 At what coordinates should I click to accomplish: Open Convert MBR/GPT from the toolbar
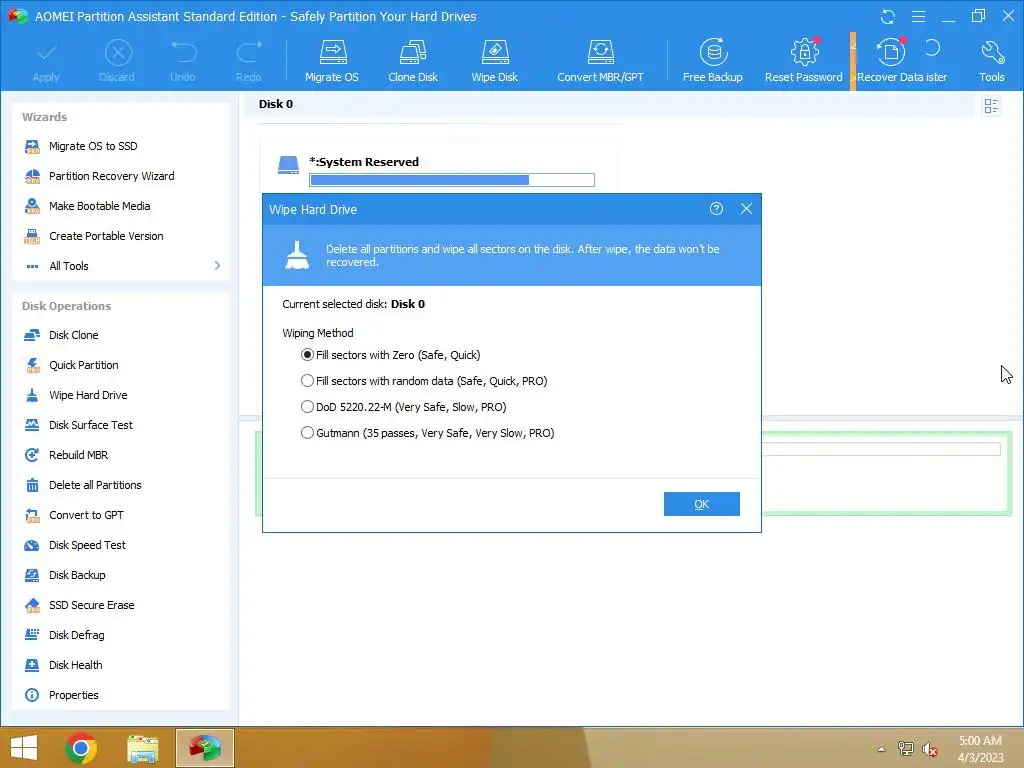coord(600,61)
